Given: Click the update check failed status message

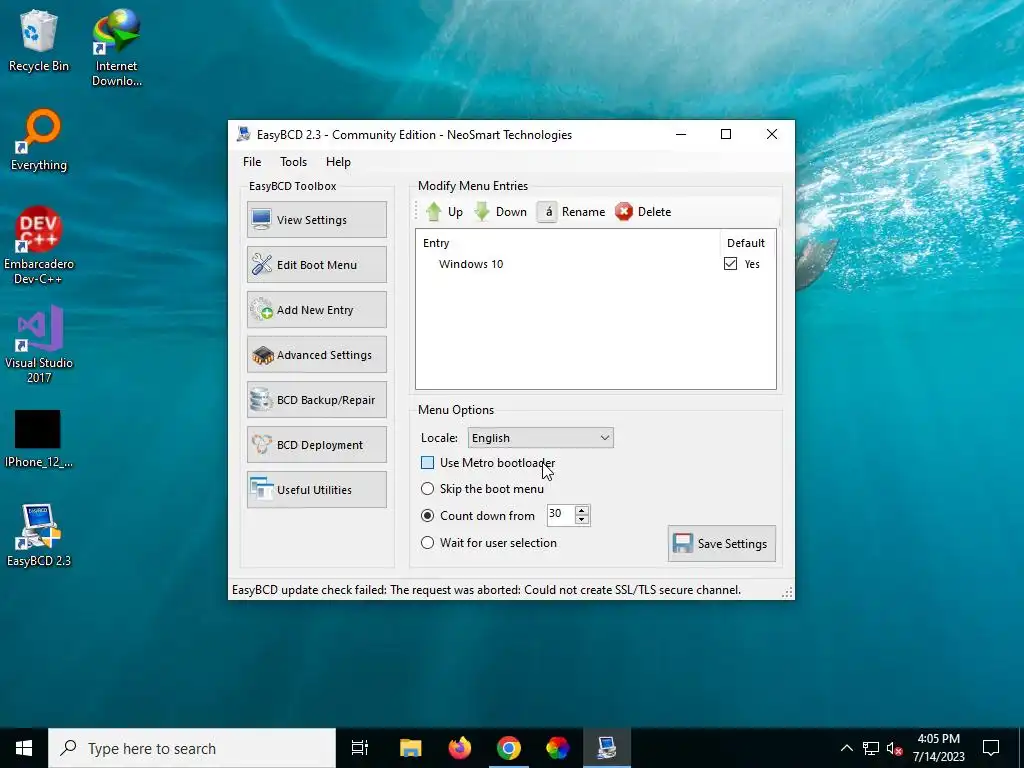Looking at the screenshot, I should point(486,590).
